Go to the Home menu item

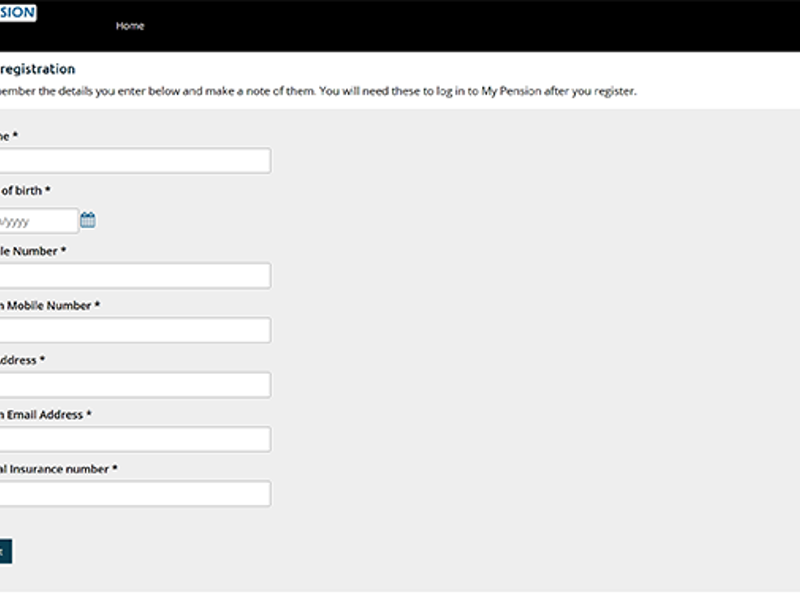[130, 26]
